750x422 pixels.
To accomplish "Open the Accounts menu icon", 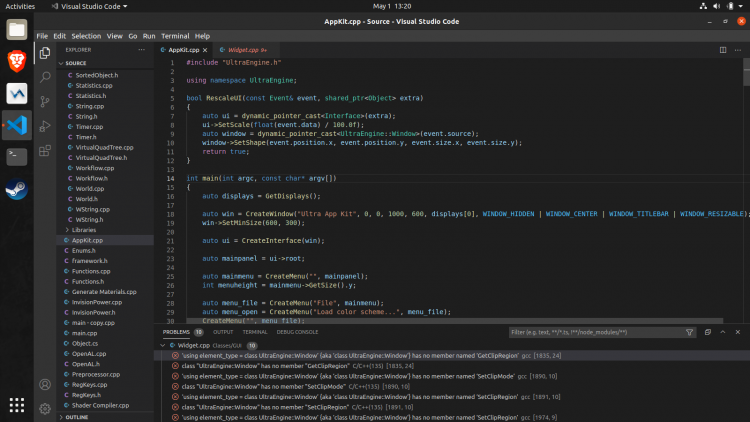I will coord(45,385).
